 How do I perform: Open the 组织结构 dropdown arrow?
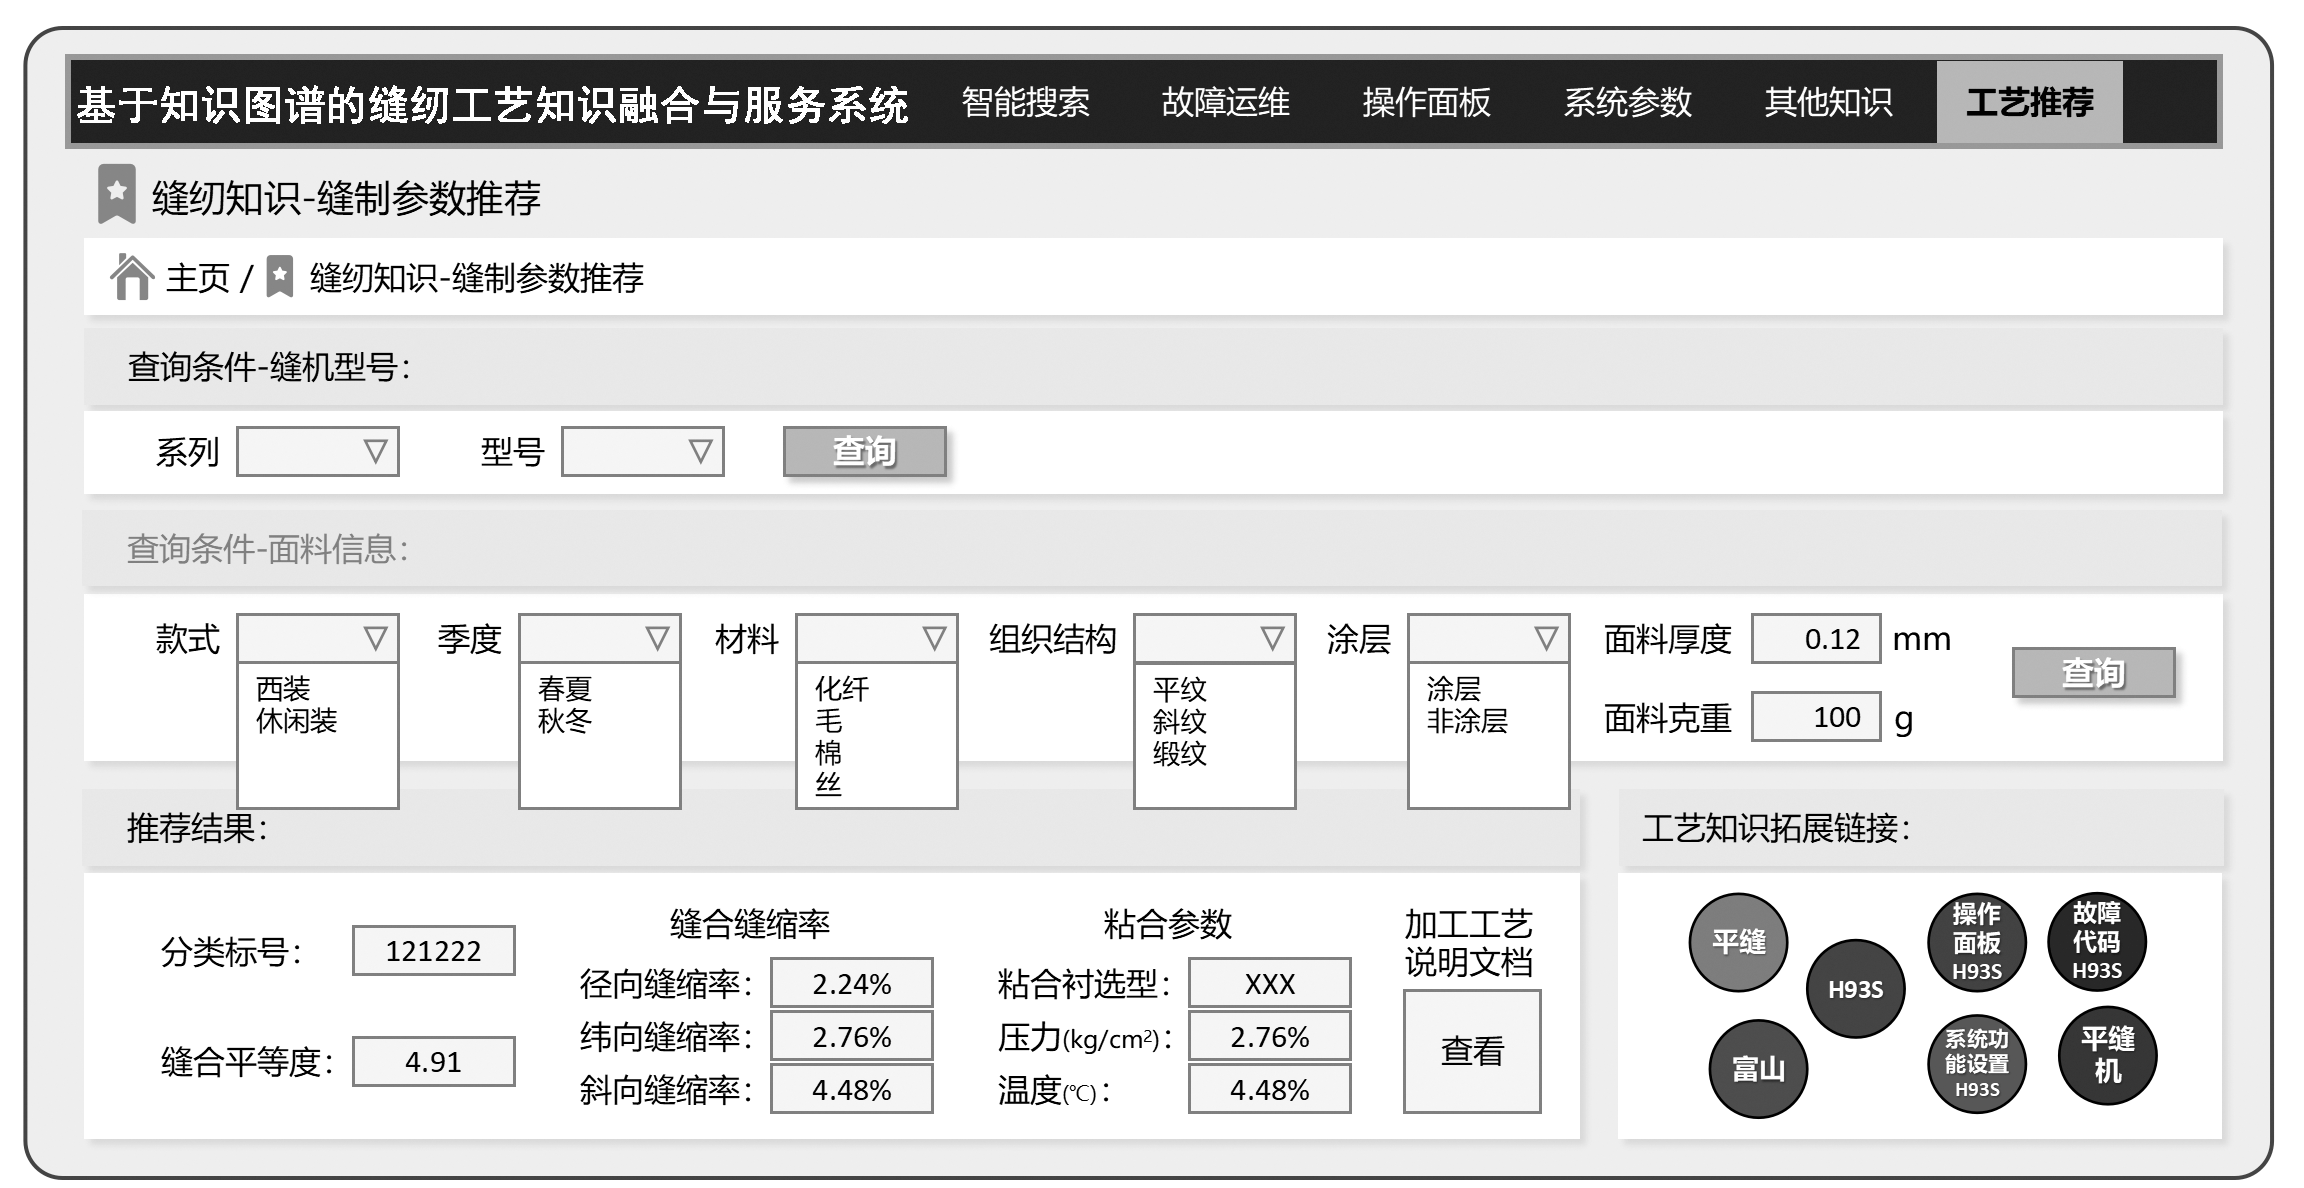pyautogui.click(x=1271, y=639)
